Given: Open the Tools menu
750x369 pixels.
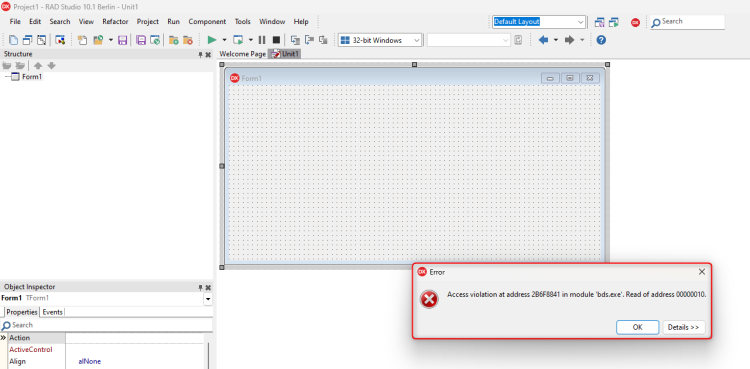Looking at the screenshot, I should [x=243, y=22].
